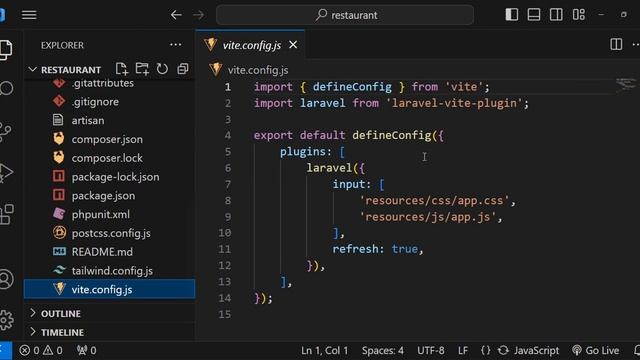
Task: Open the Explorer view in activity bar
Action: tap(6, 50)
